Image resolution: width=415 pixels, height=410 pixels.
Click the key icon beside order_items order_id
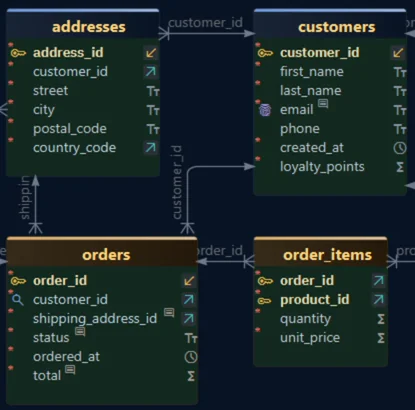pyautogui.click(x=265, y=281)
